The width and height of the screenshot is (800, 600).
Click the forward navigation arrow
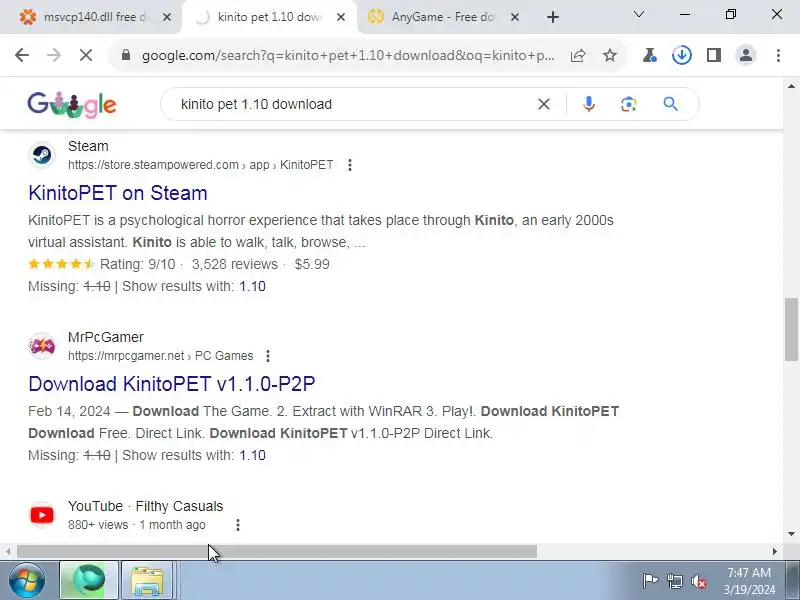click(54, 55)
